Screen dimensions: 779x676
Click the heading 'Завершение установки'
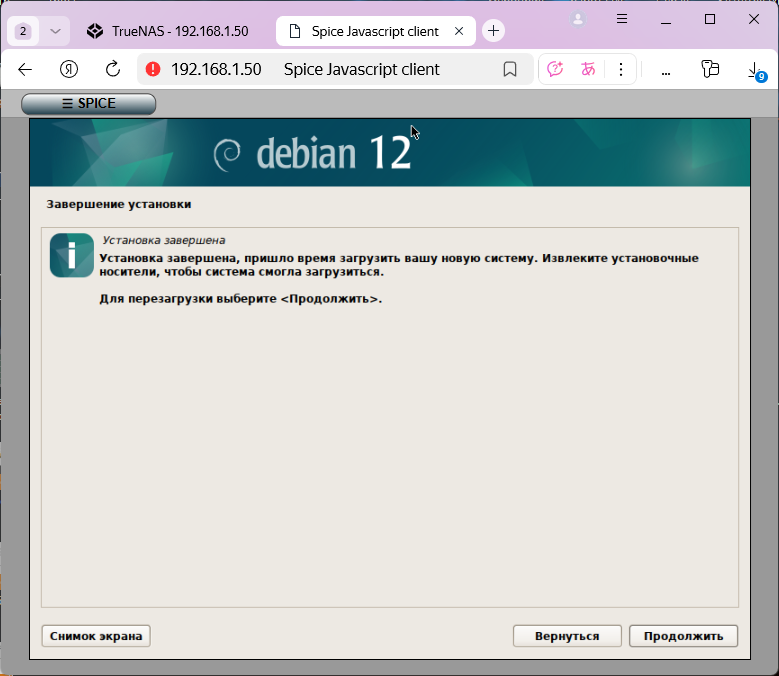pos(119,204)
